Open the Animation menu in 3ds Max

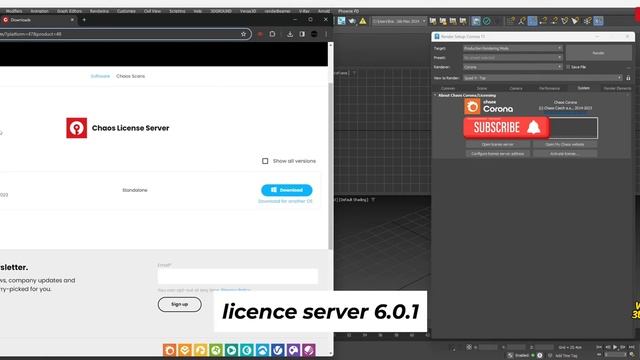(40, 11)
